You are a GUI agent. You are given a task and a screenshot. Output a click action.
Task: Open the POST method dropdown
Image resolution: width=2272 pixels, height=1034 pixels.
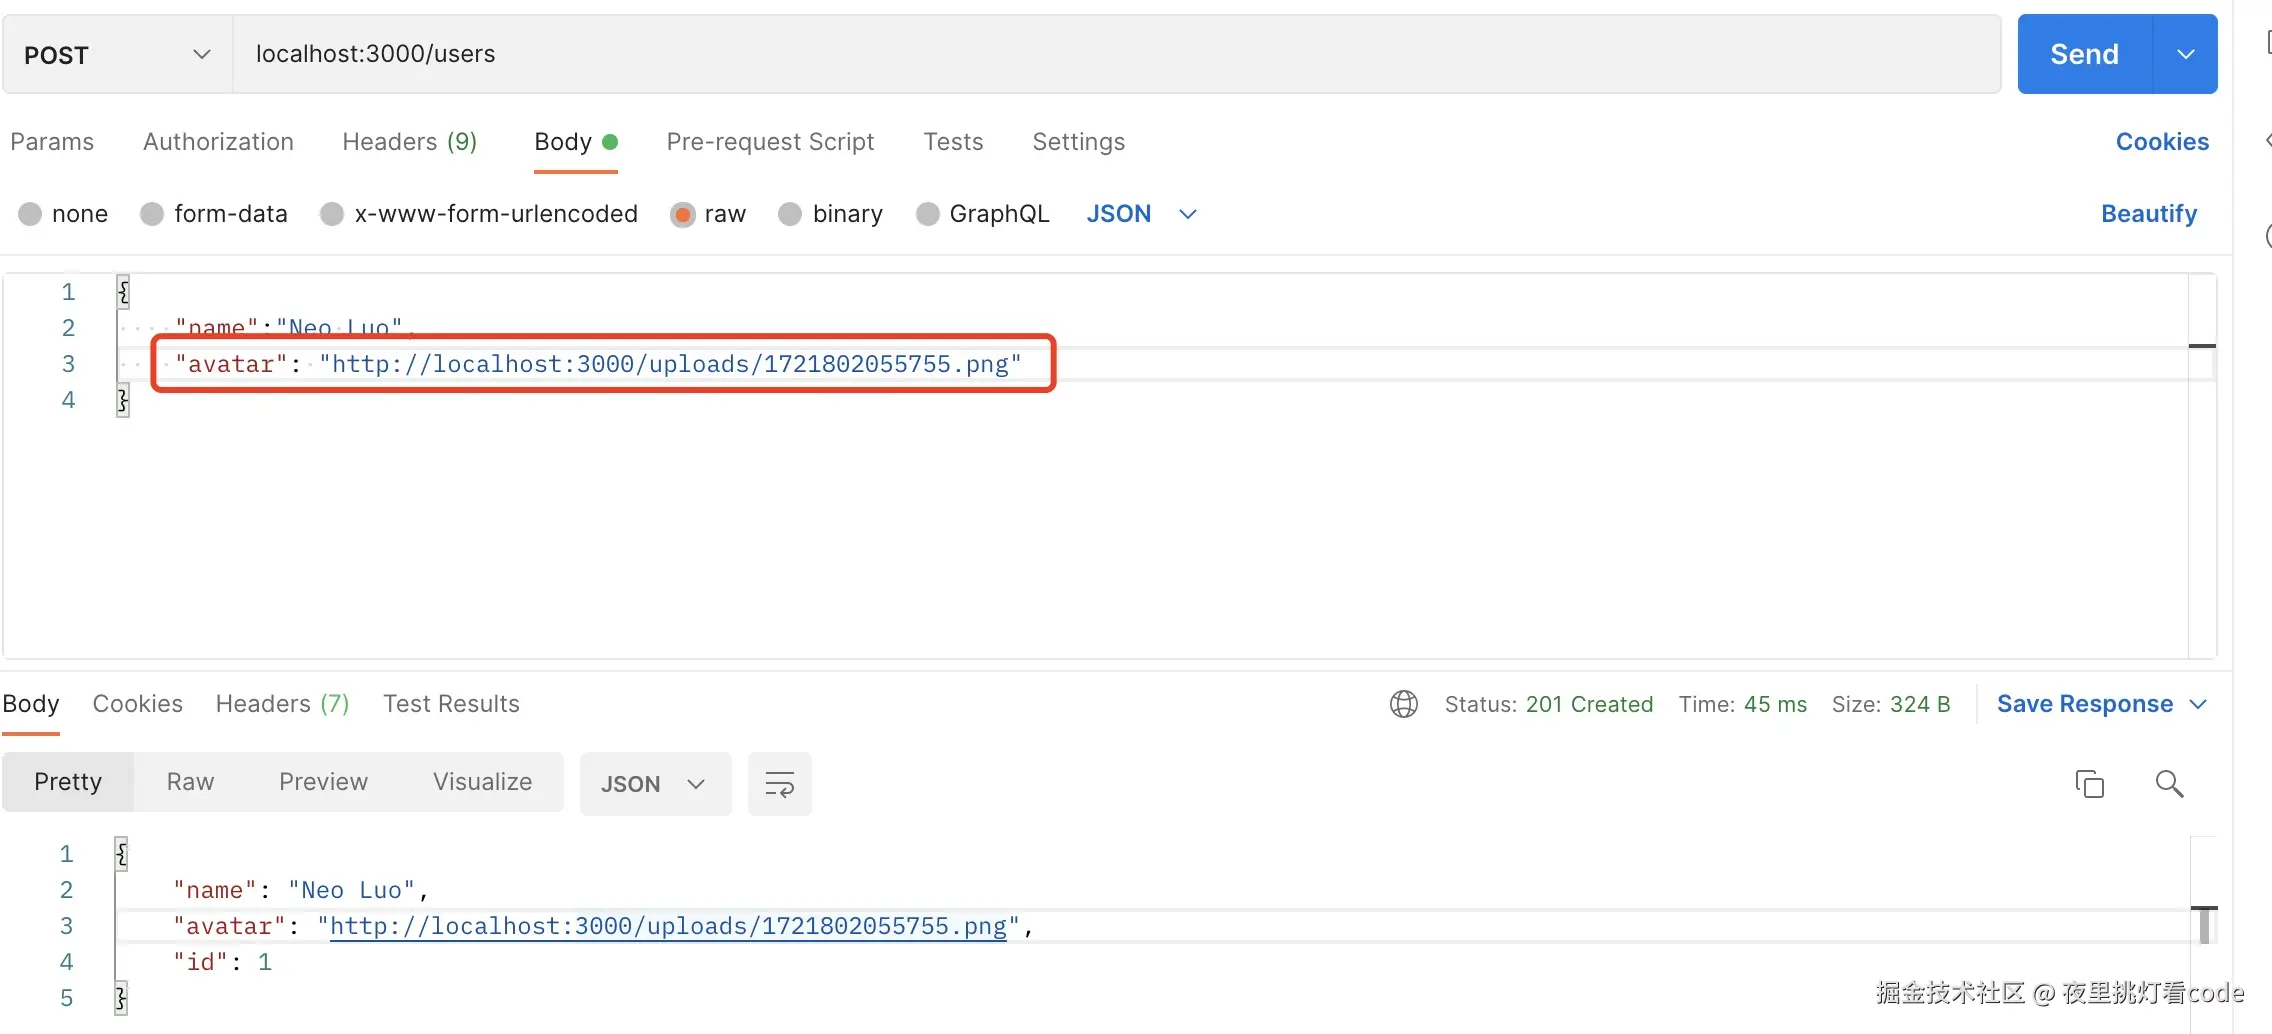pos(117,54)
